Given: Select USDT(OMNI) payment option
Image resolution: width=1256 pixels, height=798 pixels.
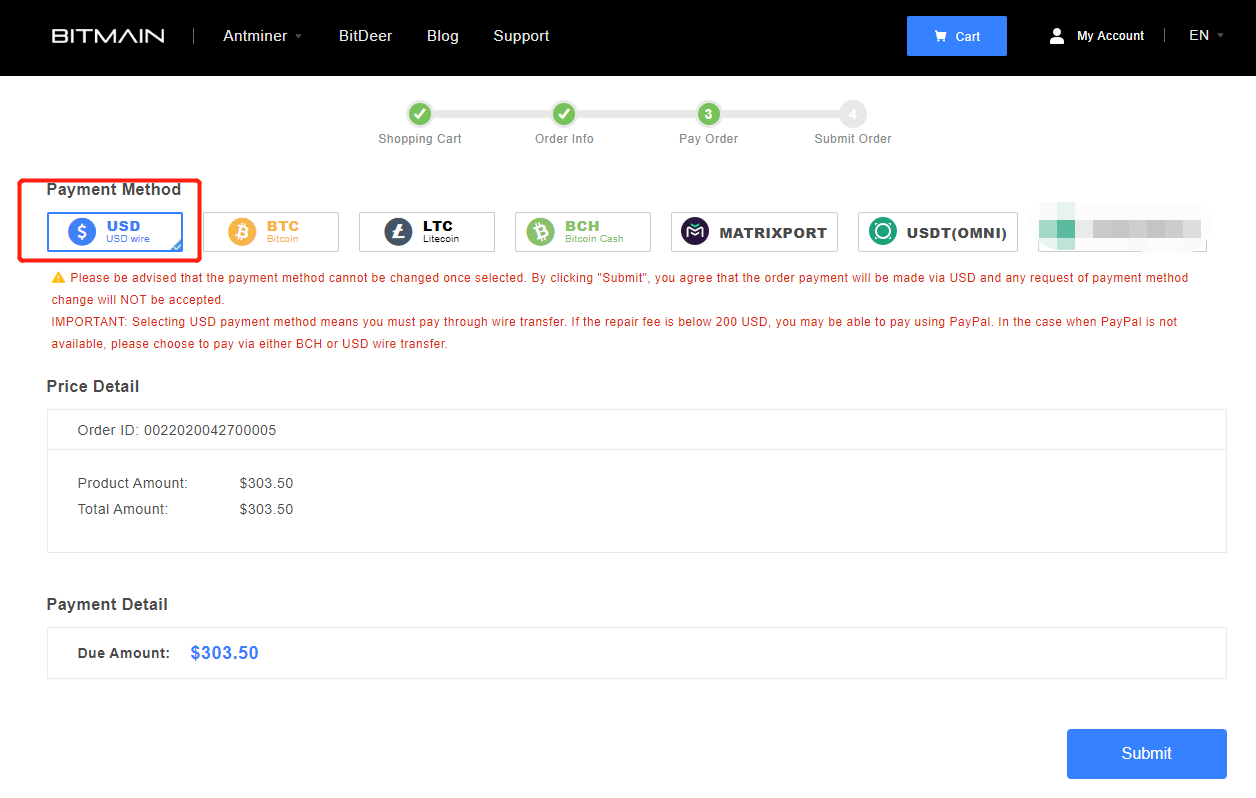Looking at the screenshot, I should 938,232.
